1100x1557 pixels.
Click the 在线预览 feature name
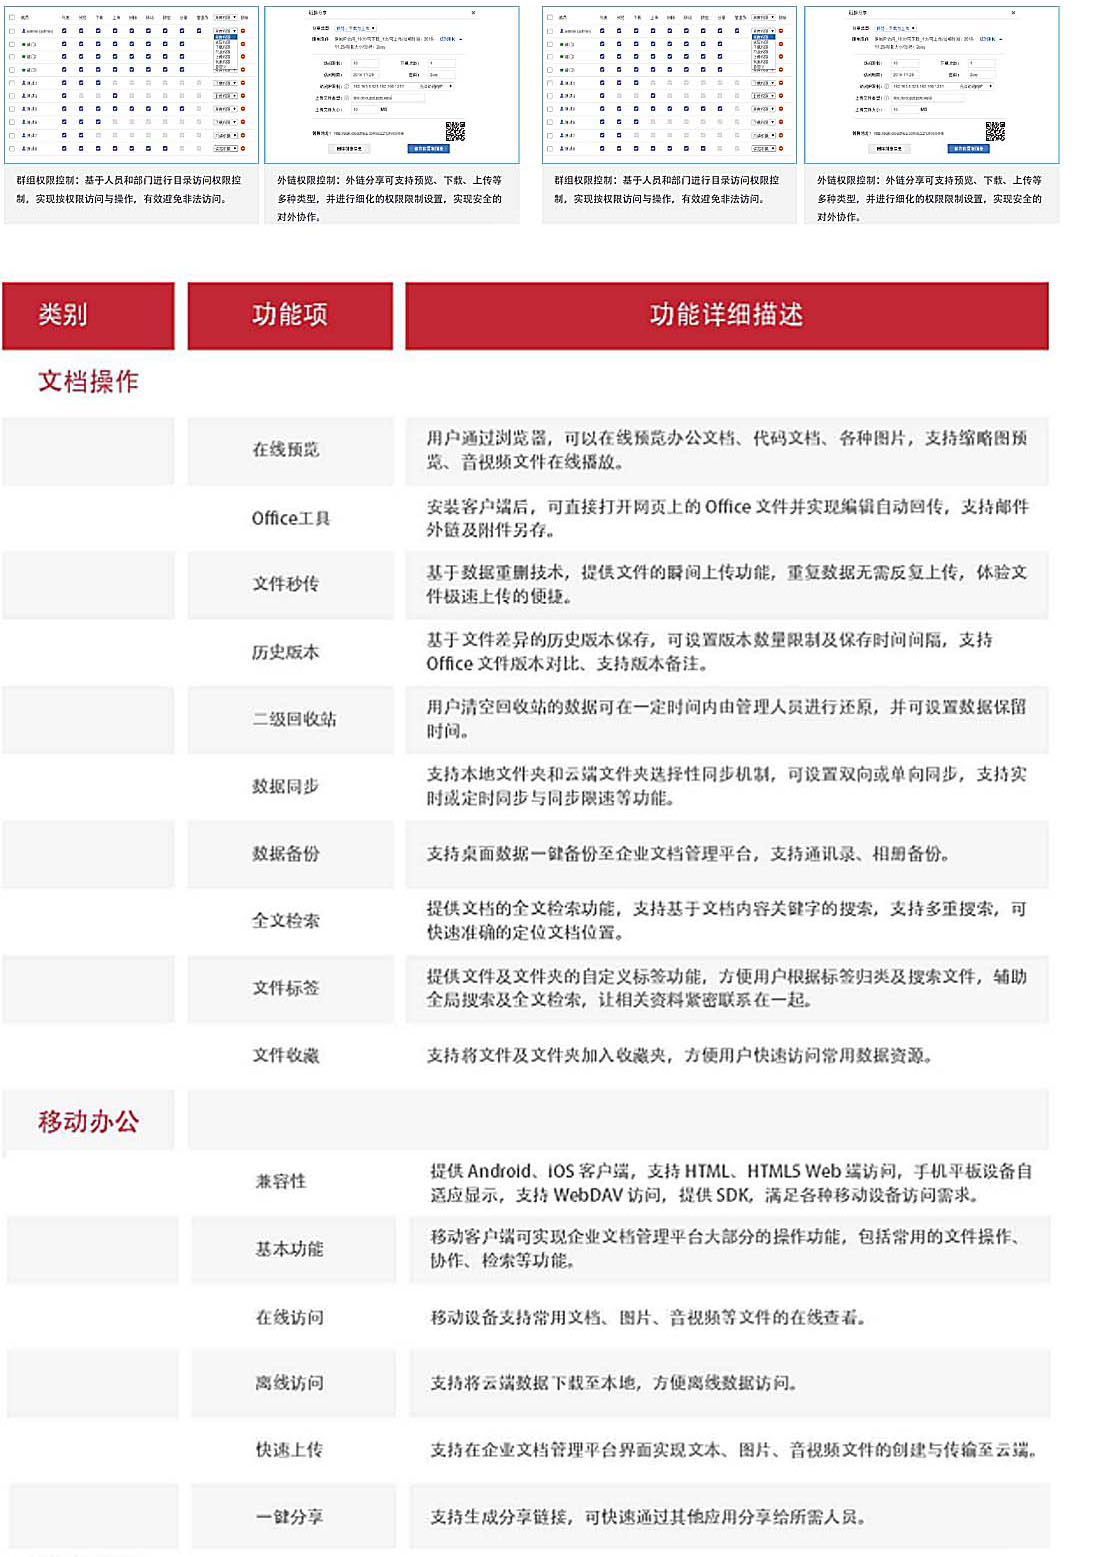coord(286,450)
